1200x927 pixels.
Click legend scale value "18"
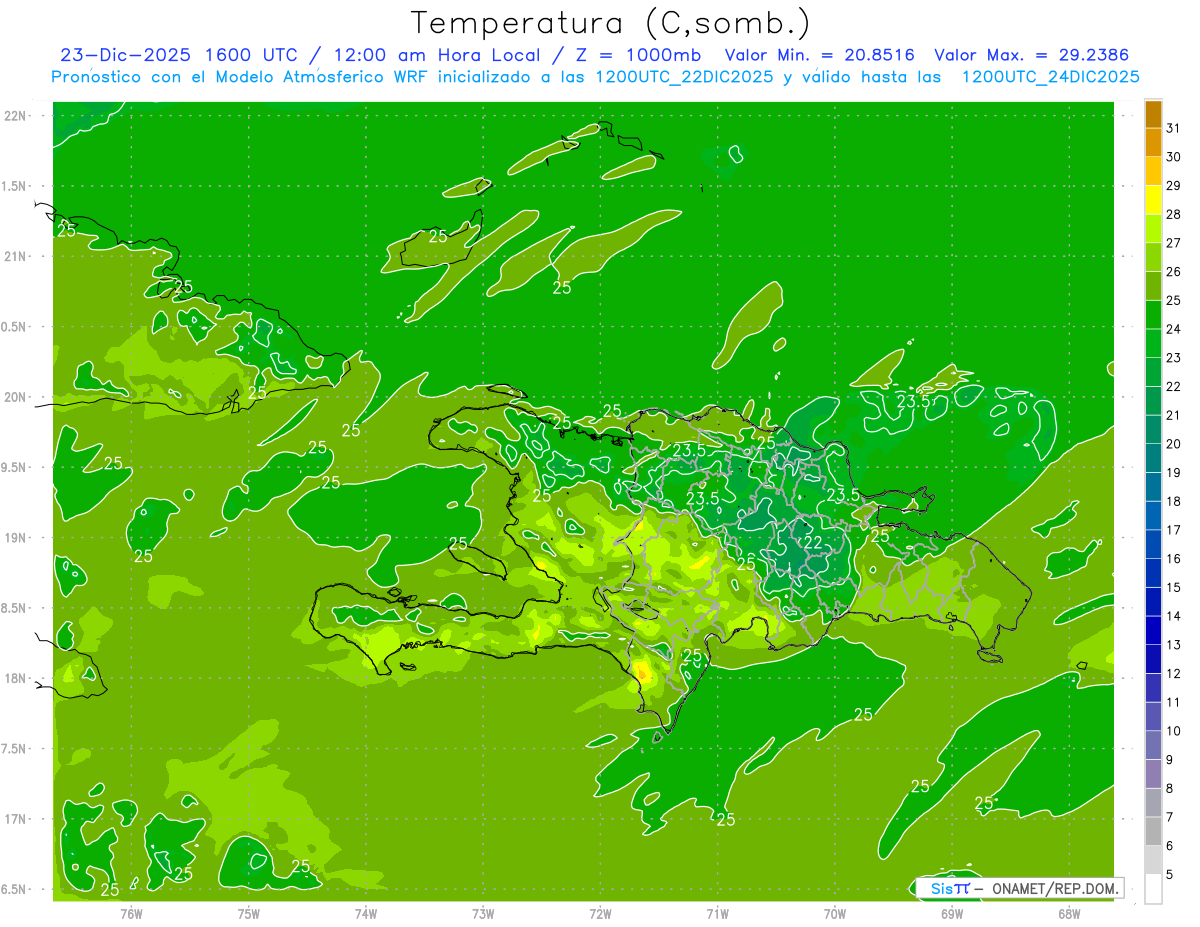(1174, 501)
